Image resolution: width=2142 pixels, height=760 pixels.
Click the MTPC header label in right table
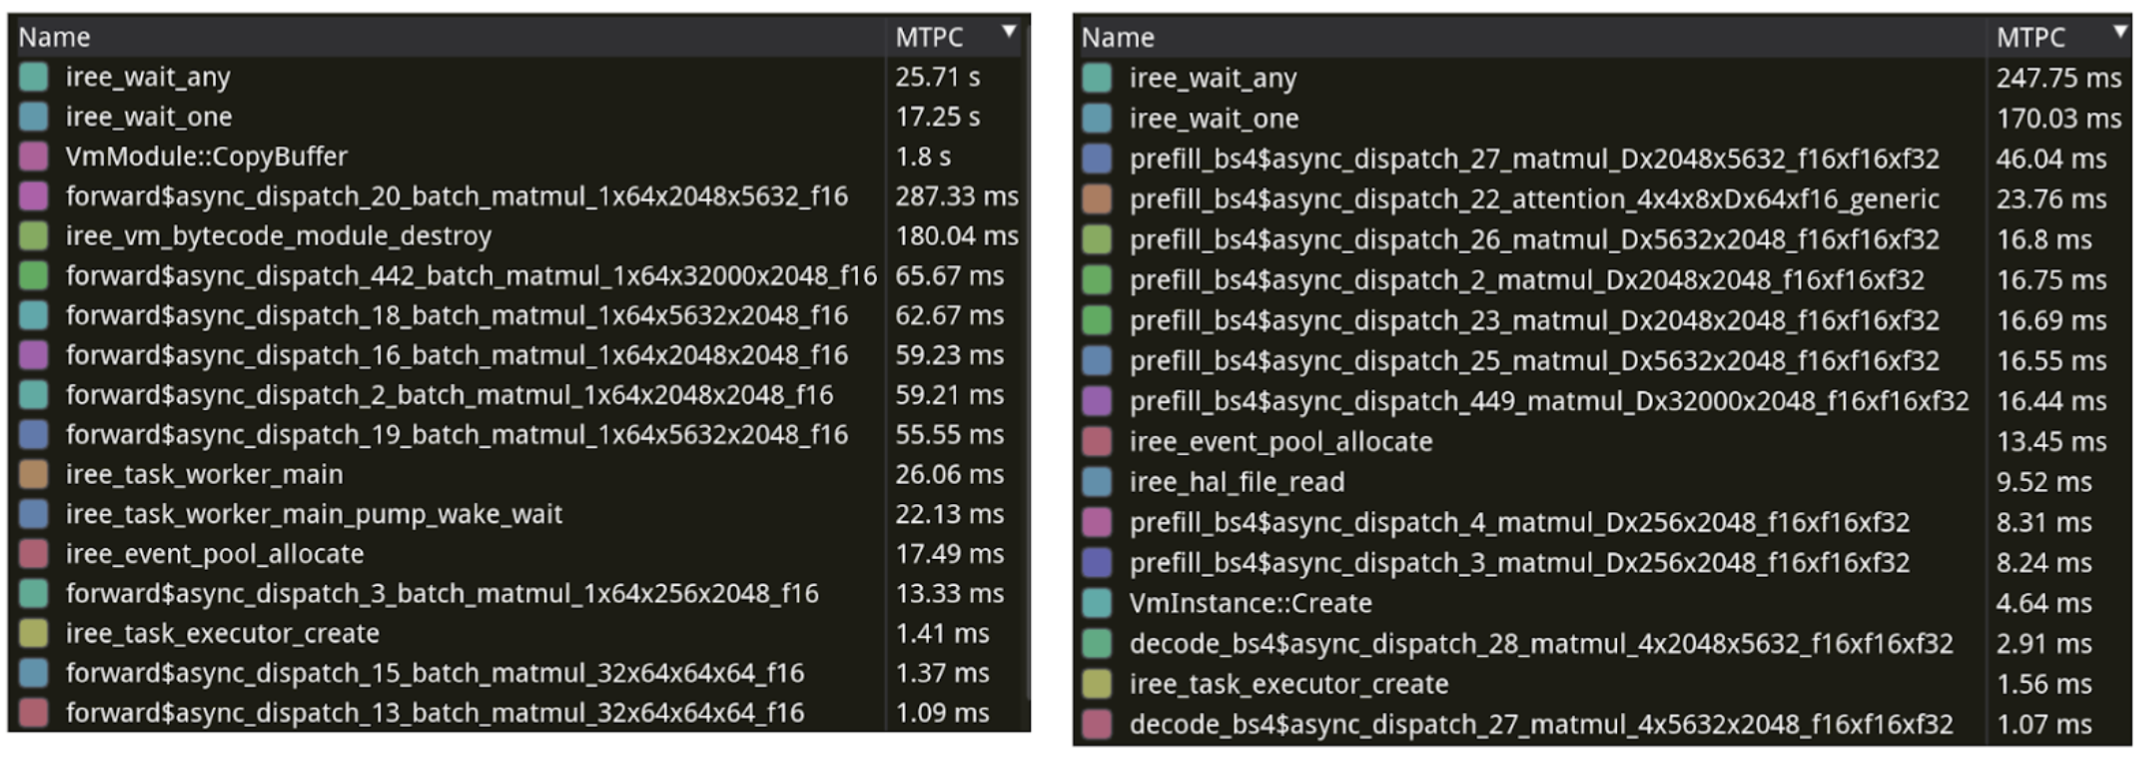pyautogui.click(x=2030, y=38)
